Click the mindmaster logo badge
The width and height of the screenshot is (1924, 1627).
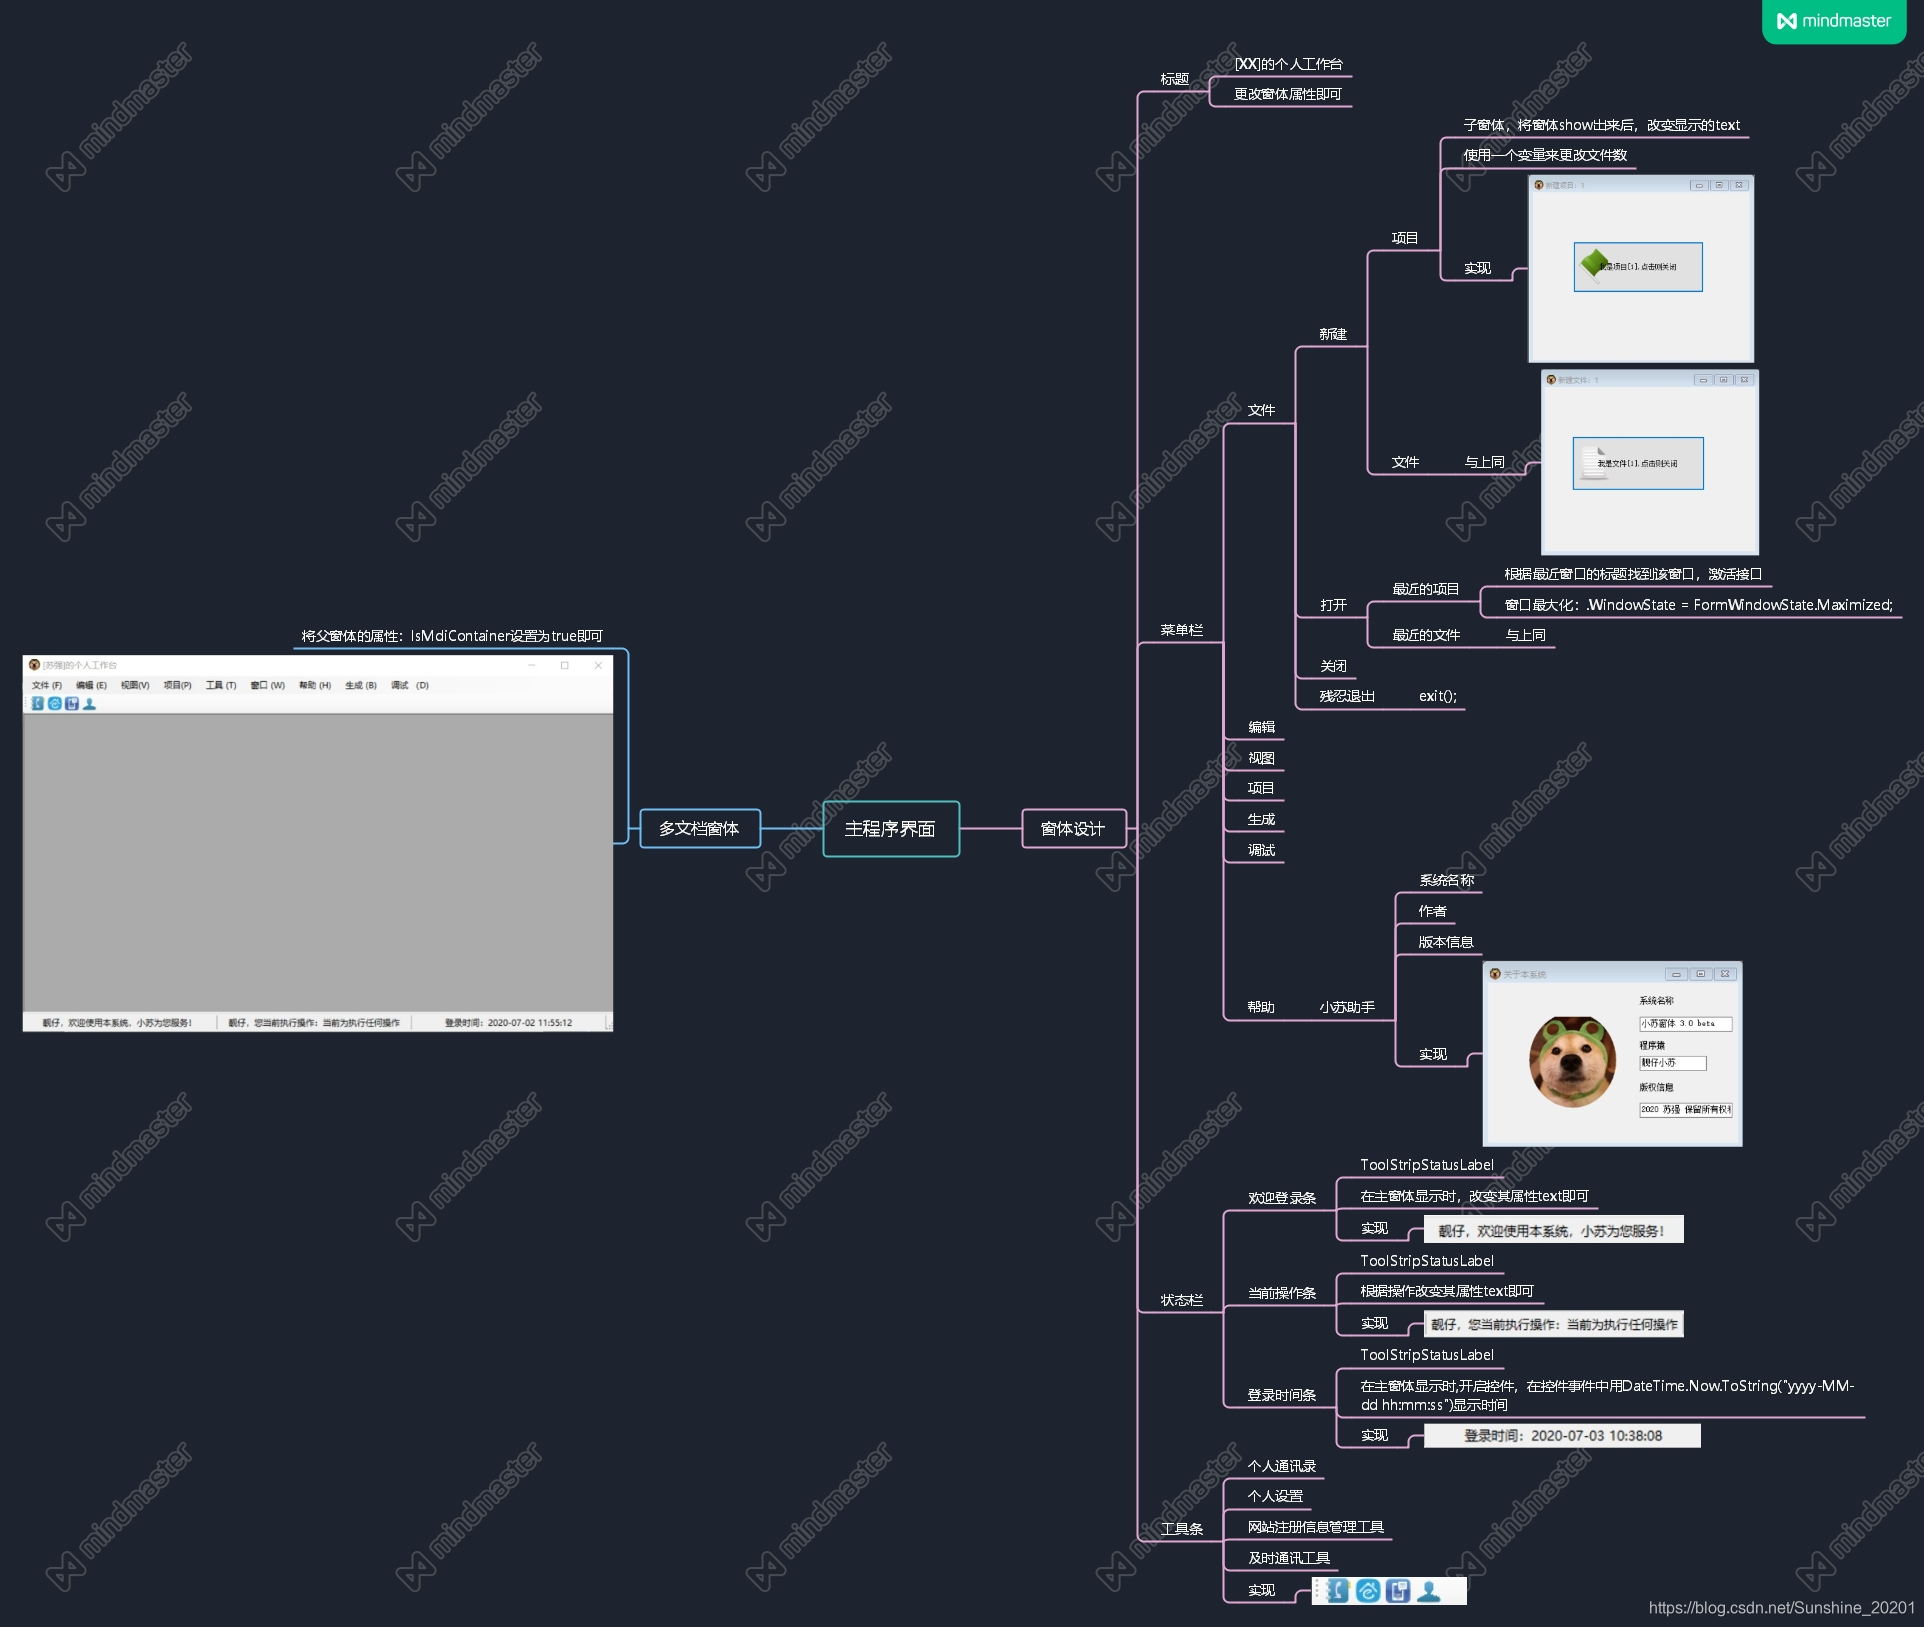(1833, 21)
